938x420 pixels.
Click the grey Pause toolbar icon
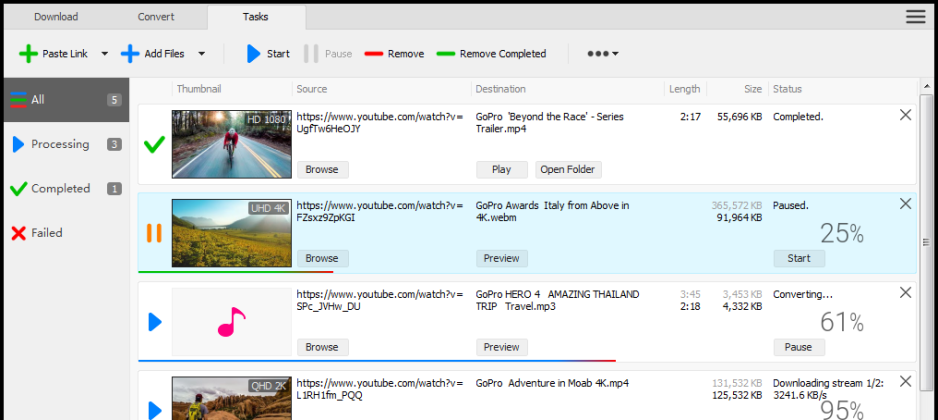pos(310,54)
